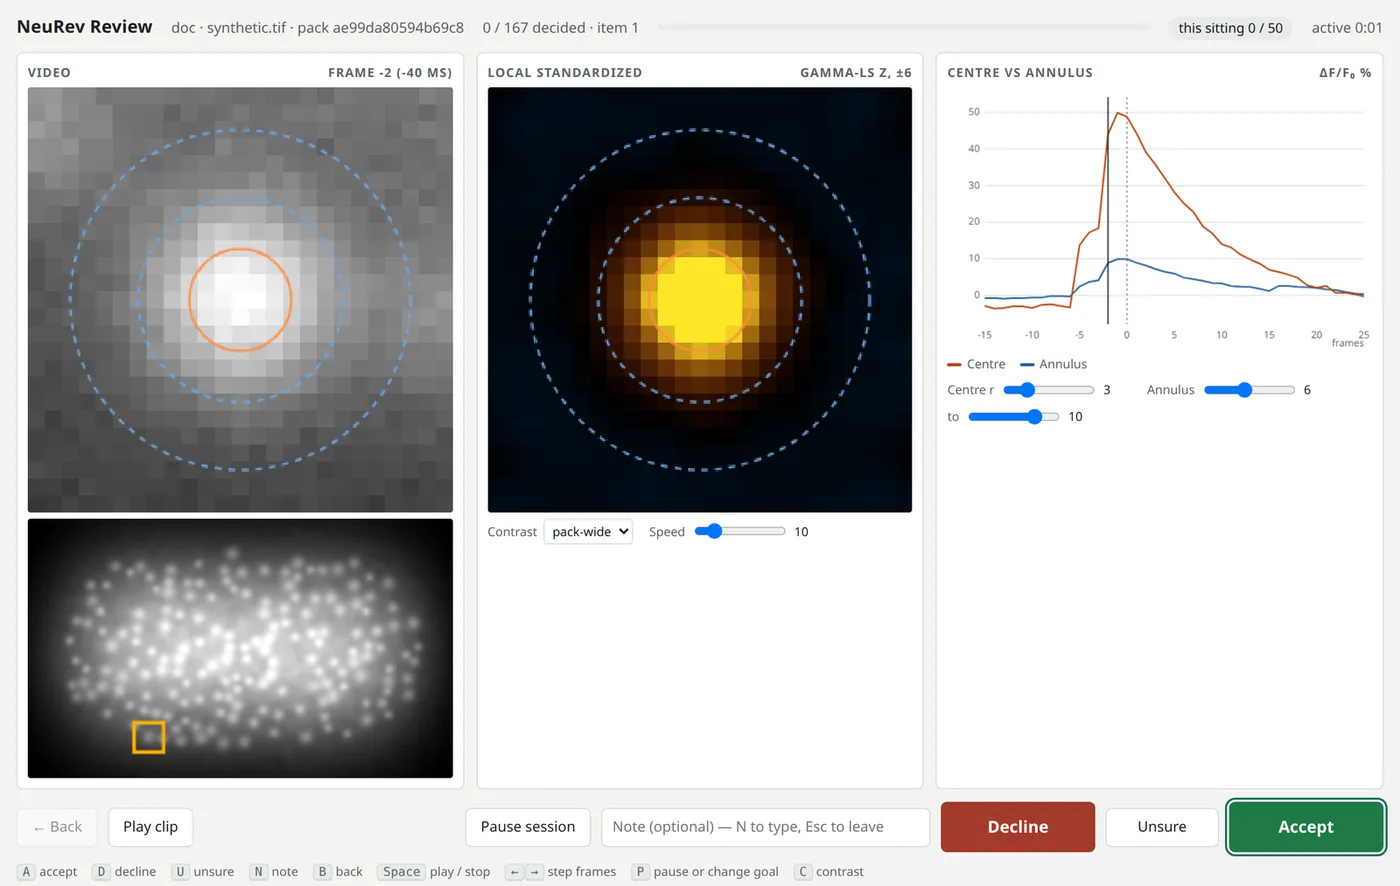Go to previous item with Back
1400x886 pixels.
tap(57, 827)
